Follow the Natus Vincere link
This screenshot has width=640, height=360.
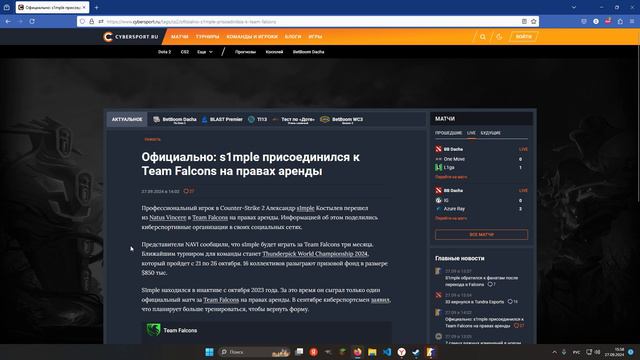168,218
